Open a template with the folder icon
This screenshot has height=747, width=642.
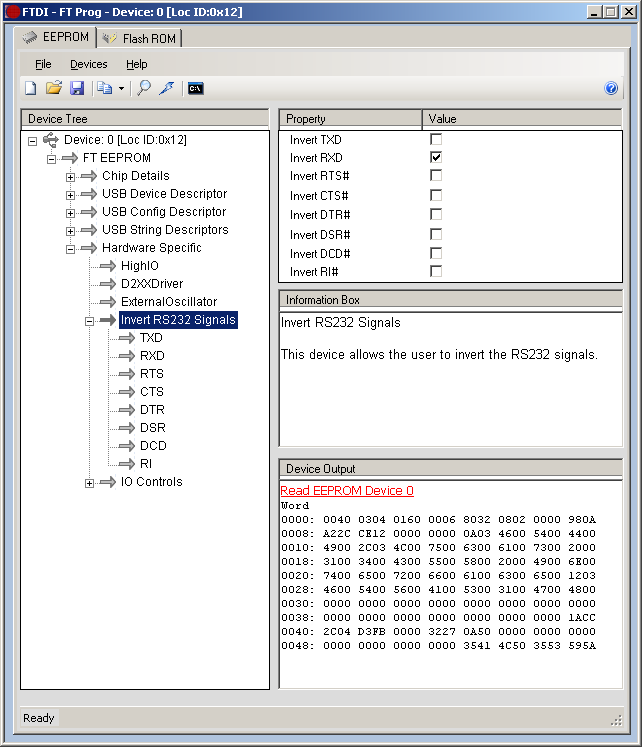pyautogui.click(x=54, y=88)
